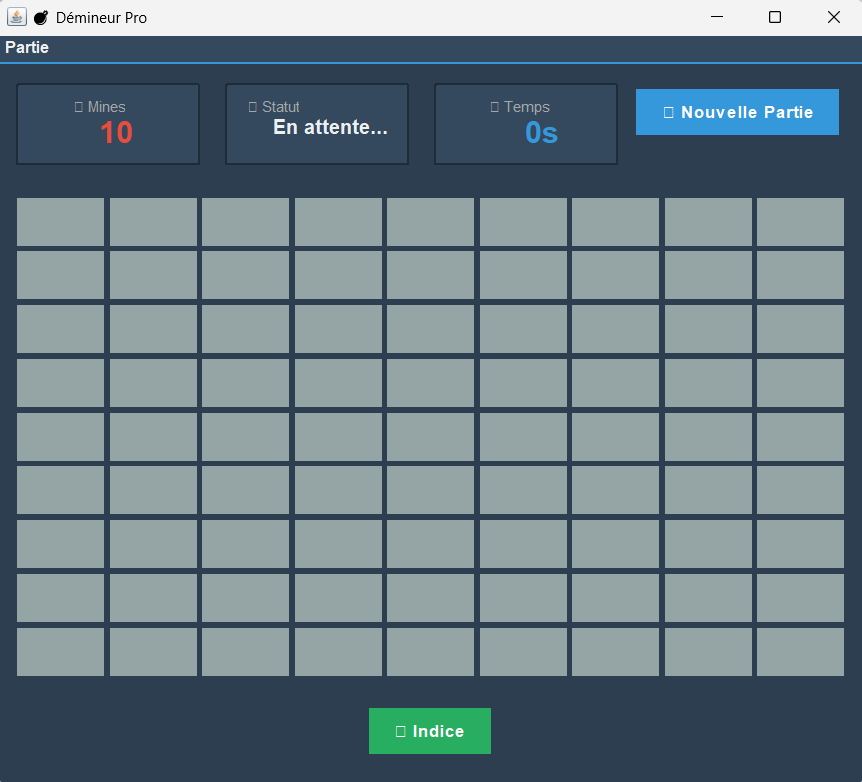Maximize the Démineur Pro window
The image size is (862, 782).
pos(774,17)
